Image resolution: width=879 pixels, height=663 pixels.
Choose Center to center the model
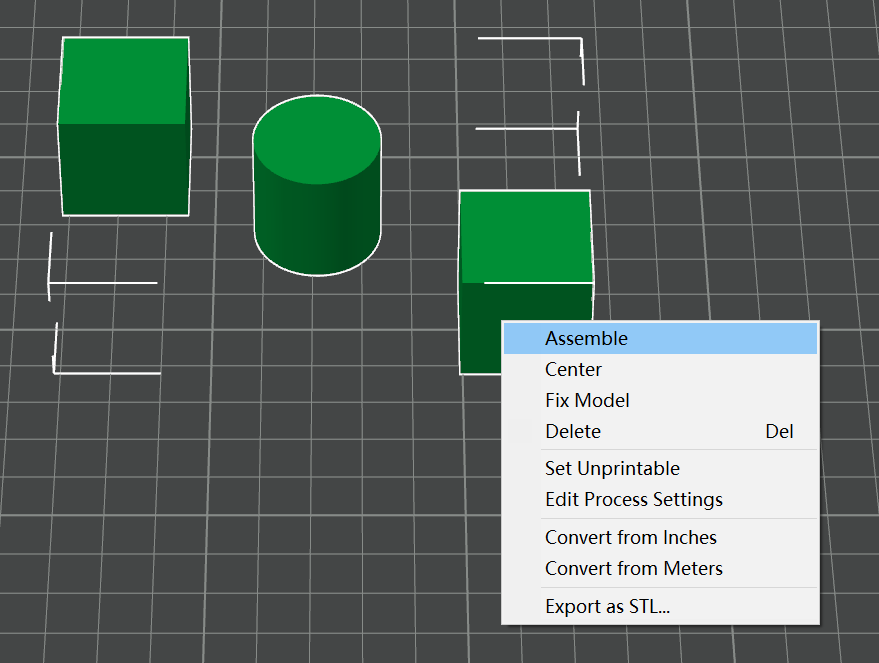click(573, 369)
